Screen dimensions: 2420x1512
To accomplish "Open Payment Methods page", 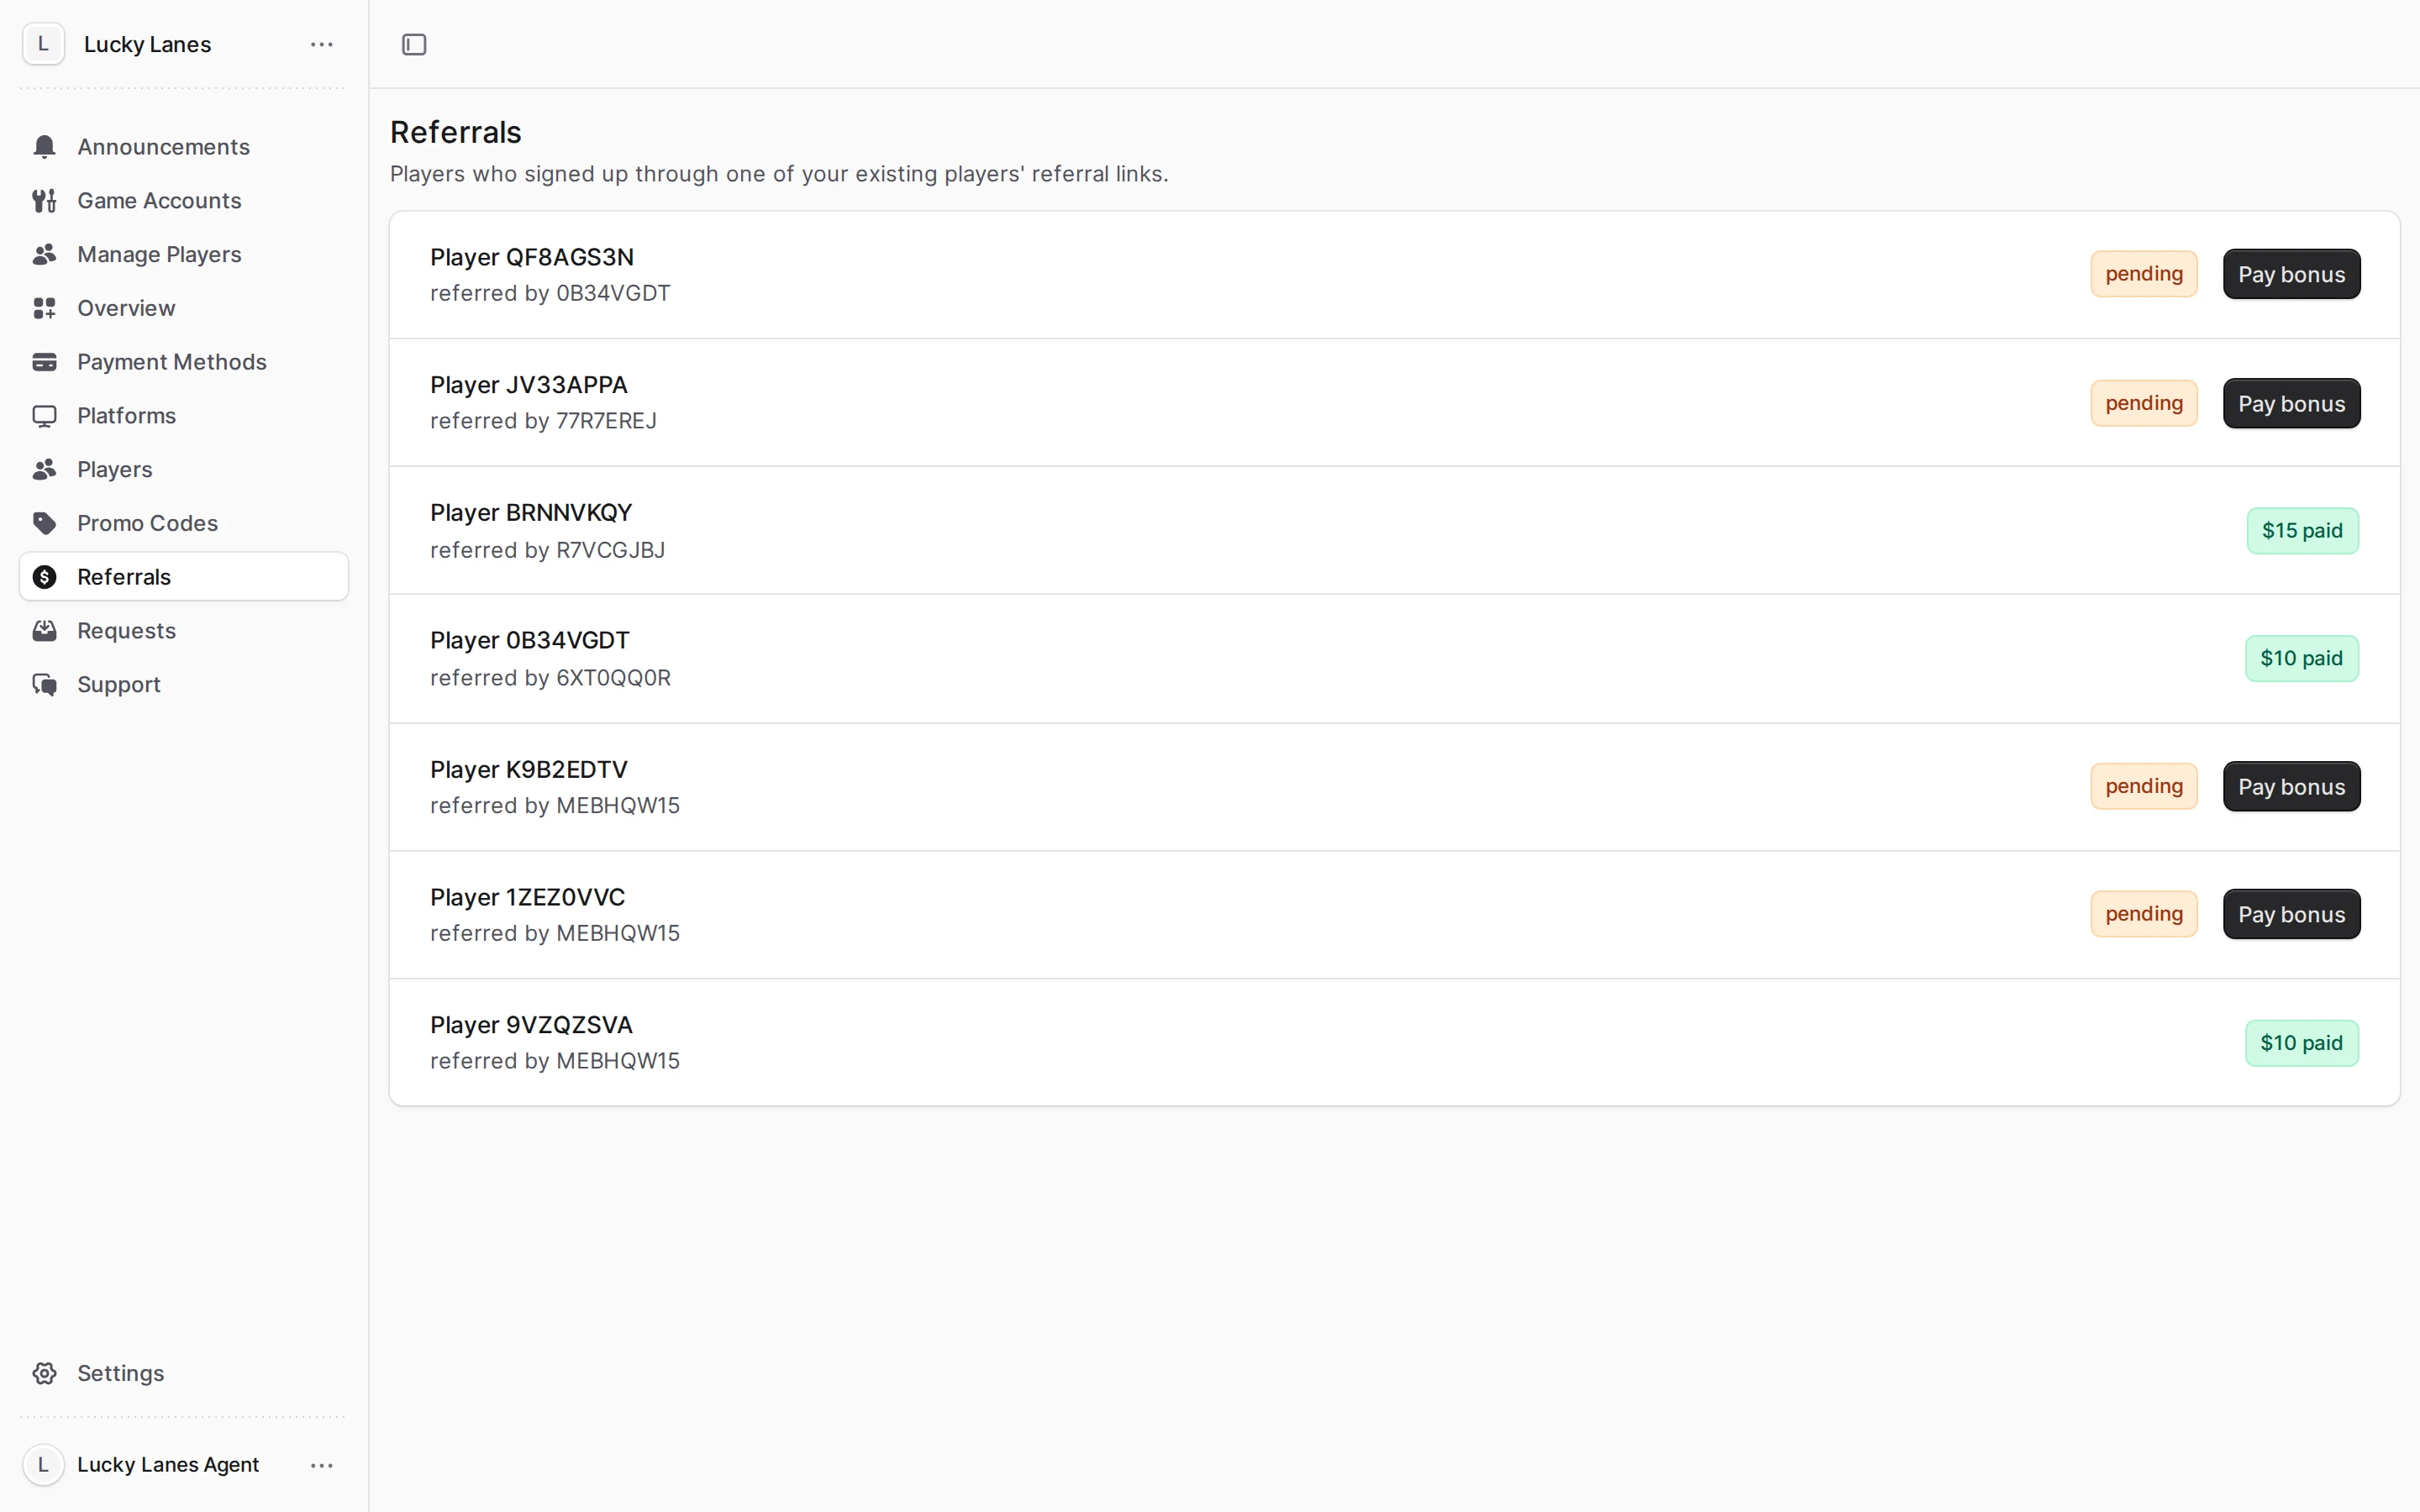I will click(184, 362).
